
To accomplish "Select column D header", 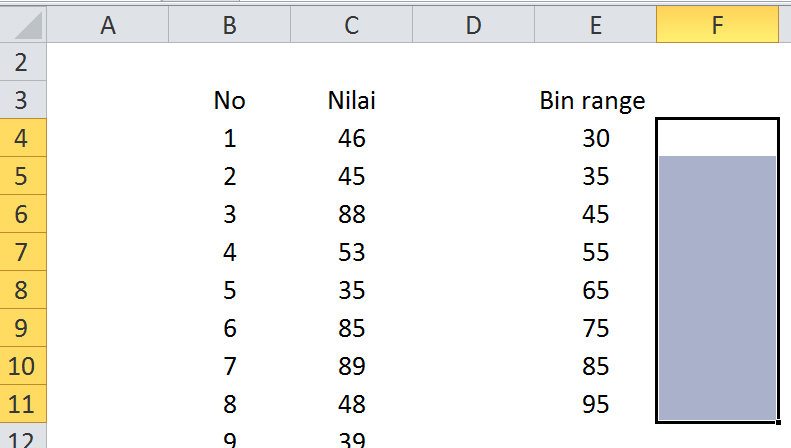I will point(473,24).
